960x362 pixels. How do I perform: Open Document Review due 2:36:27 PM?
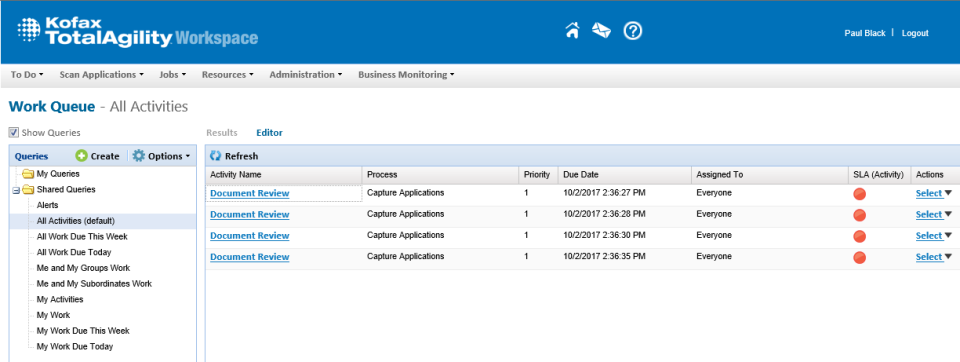click(250, 194)
